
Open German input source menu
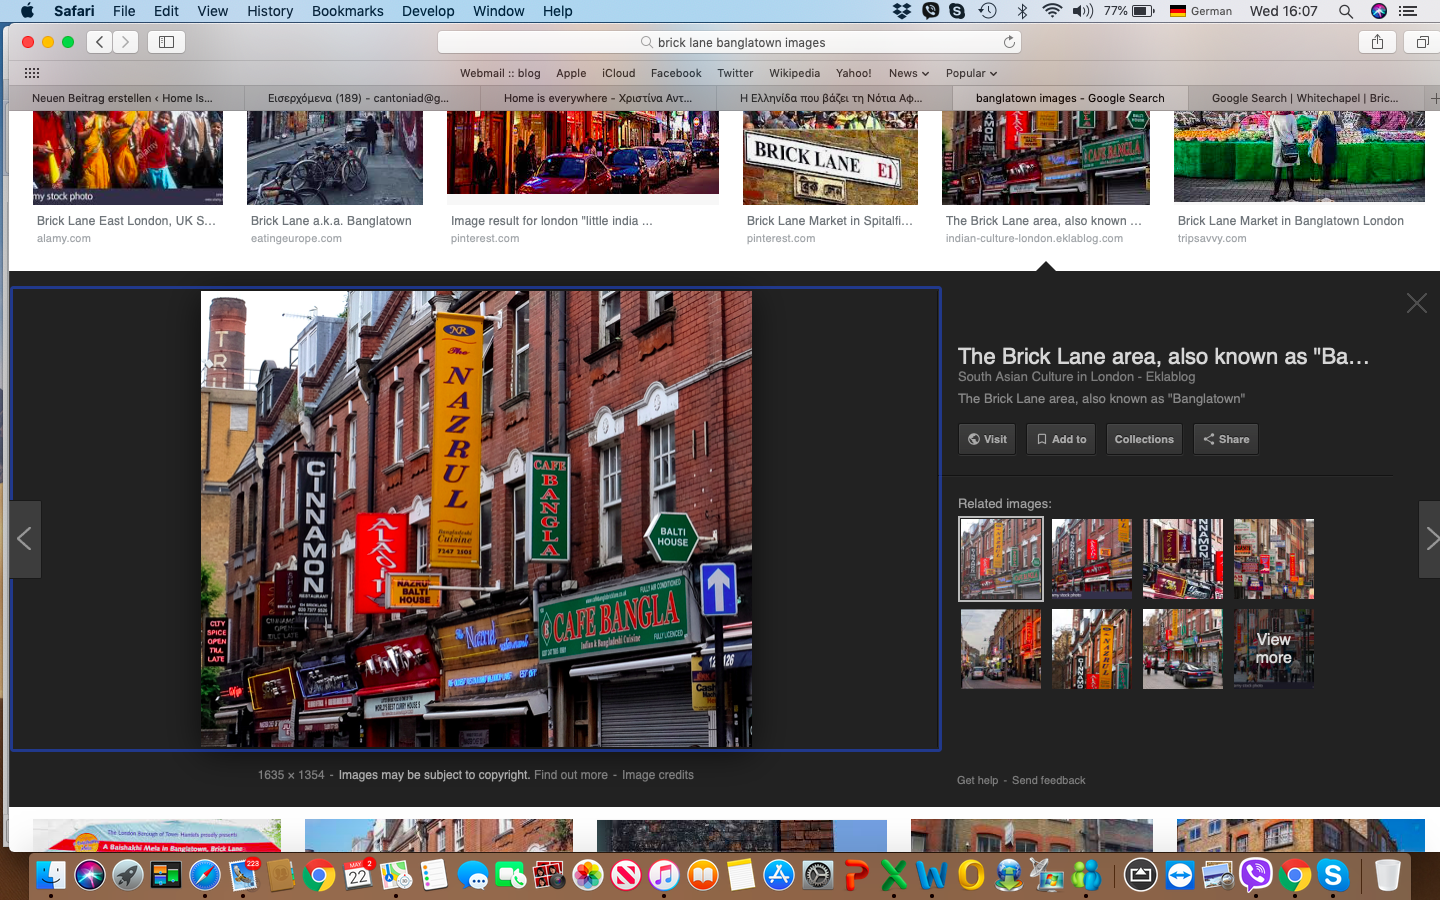(1200, 11)
